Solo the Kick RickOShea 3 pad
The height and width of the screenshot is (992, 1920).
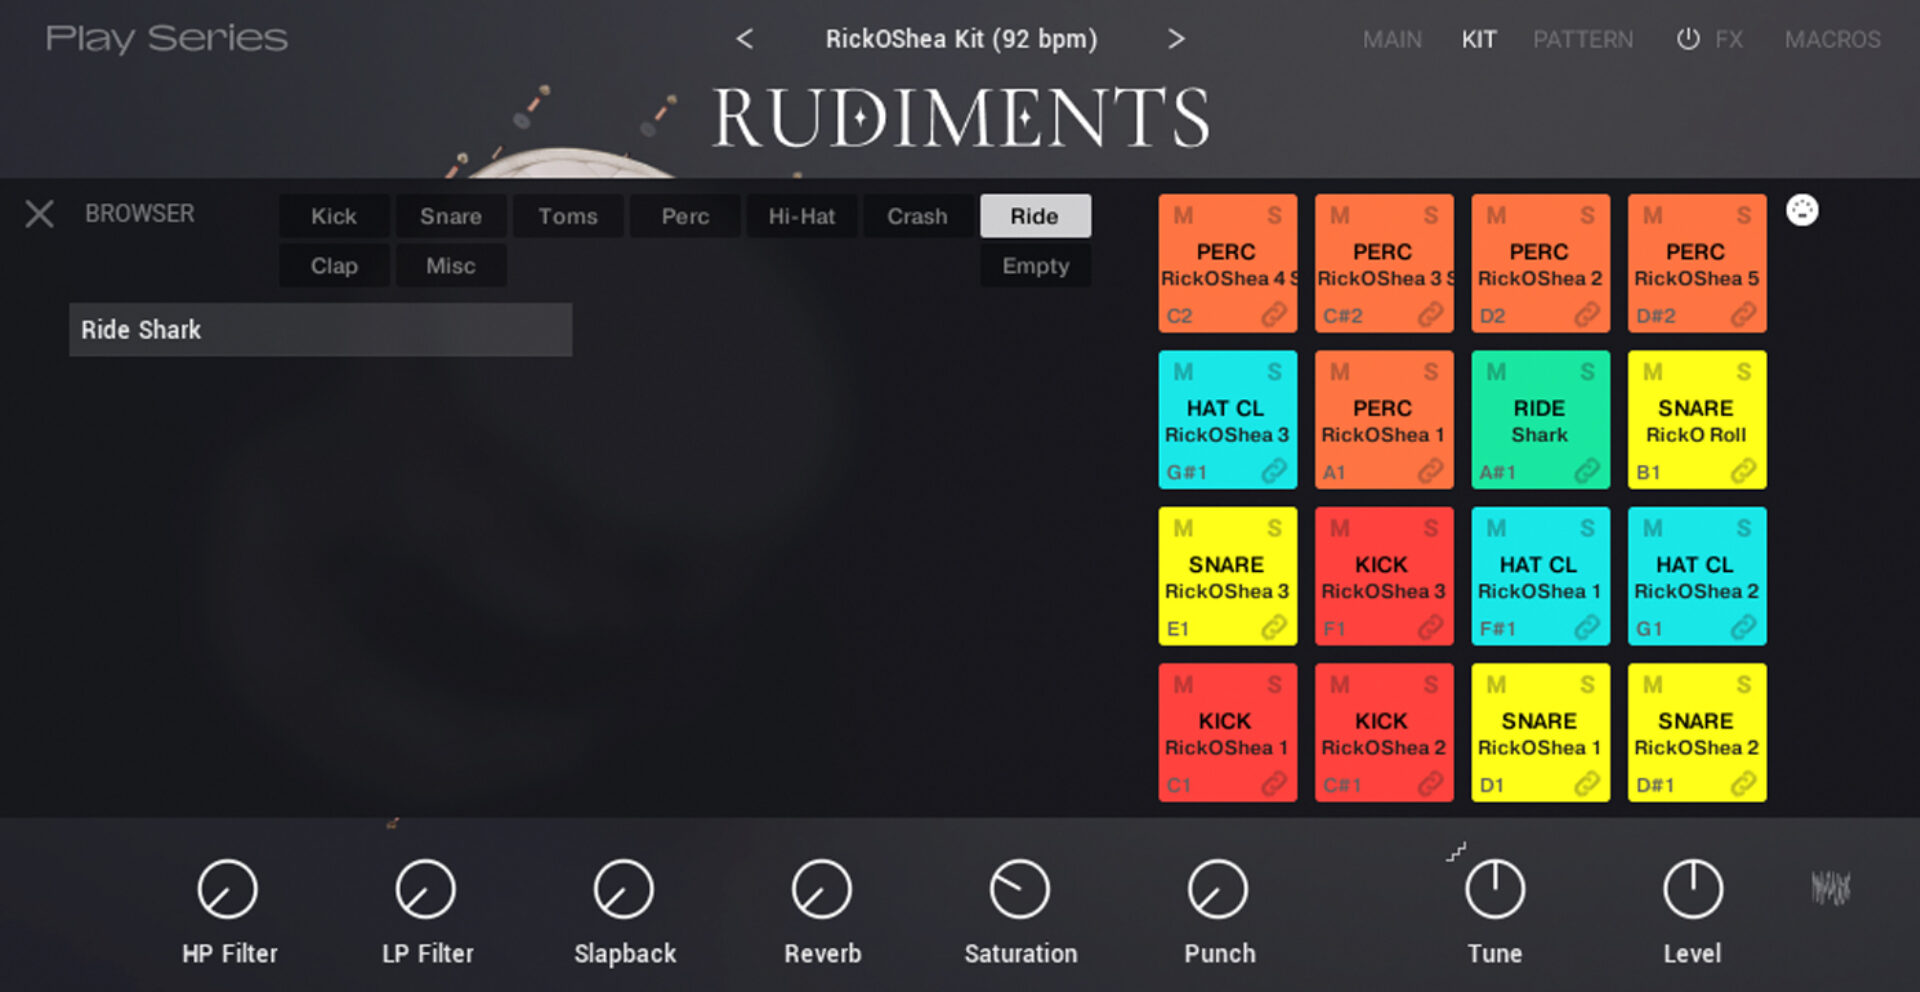[1430, 528]
